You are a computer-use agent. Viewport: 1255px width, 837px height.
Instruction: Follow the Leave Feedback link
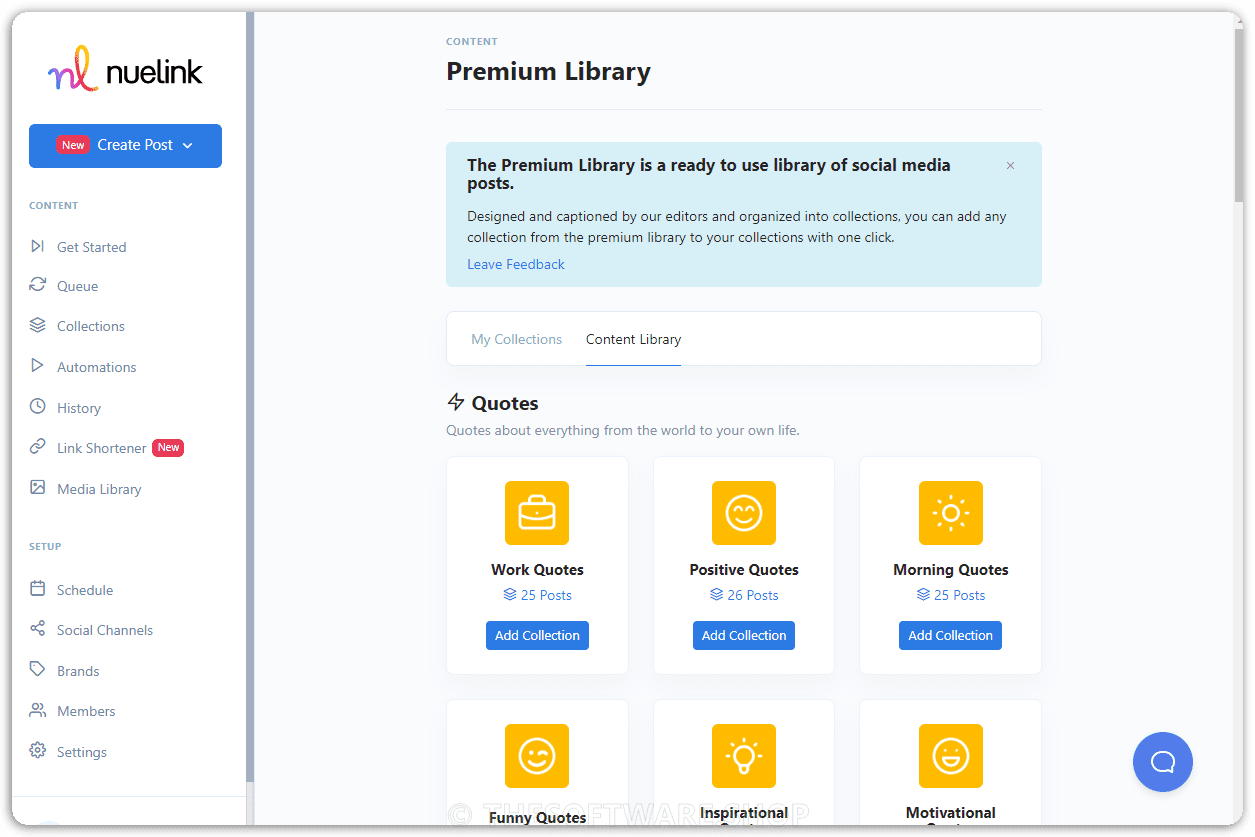click(x=516, y=264)
